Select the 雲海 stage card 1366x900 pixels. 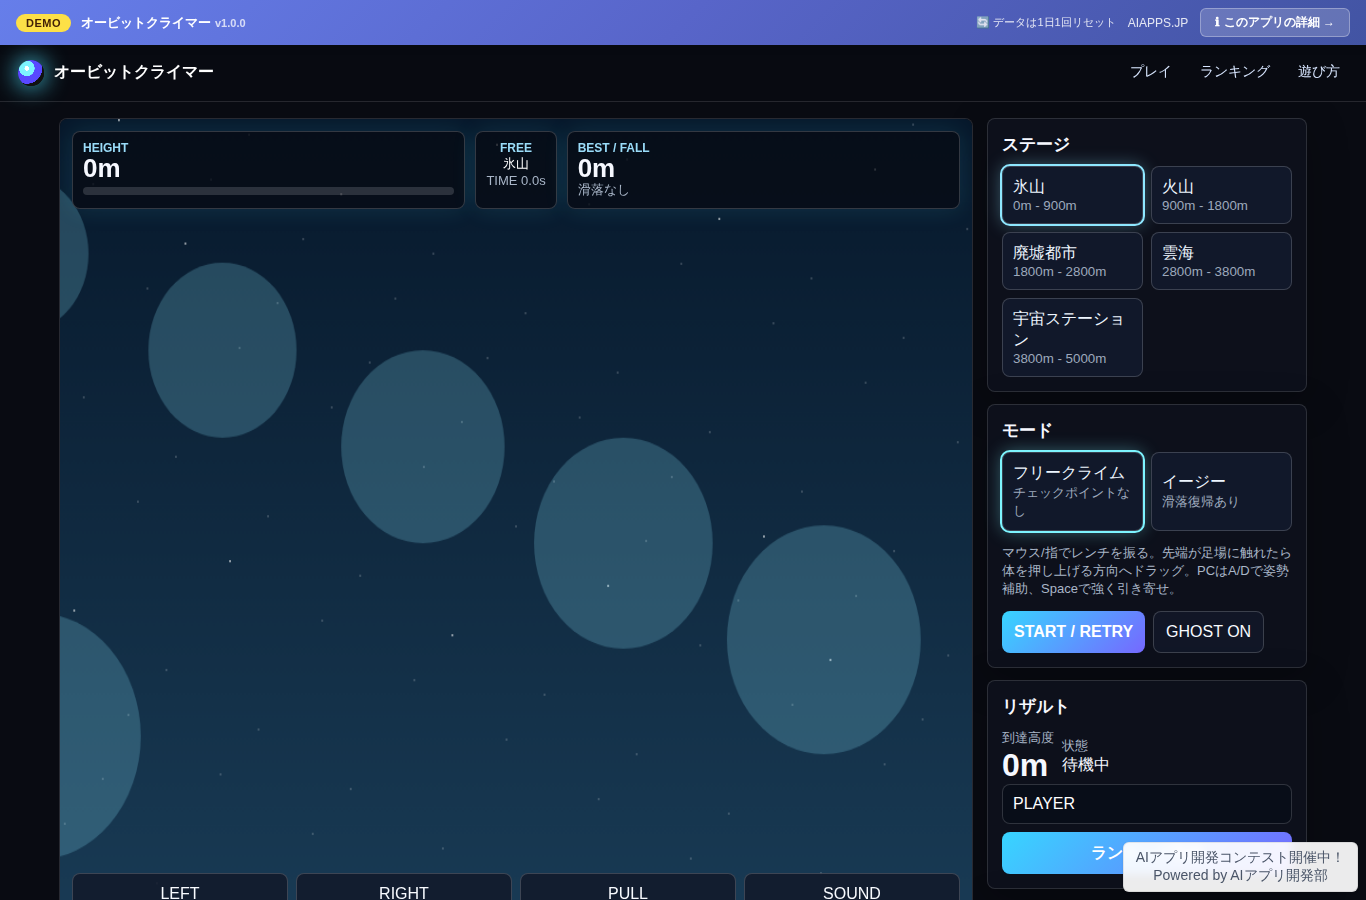tap(1221, 261)
